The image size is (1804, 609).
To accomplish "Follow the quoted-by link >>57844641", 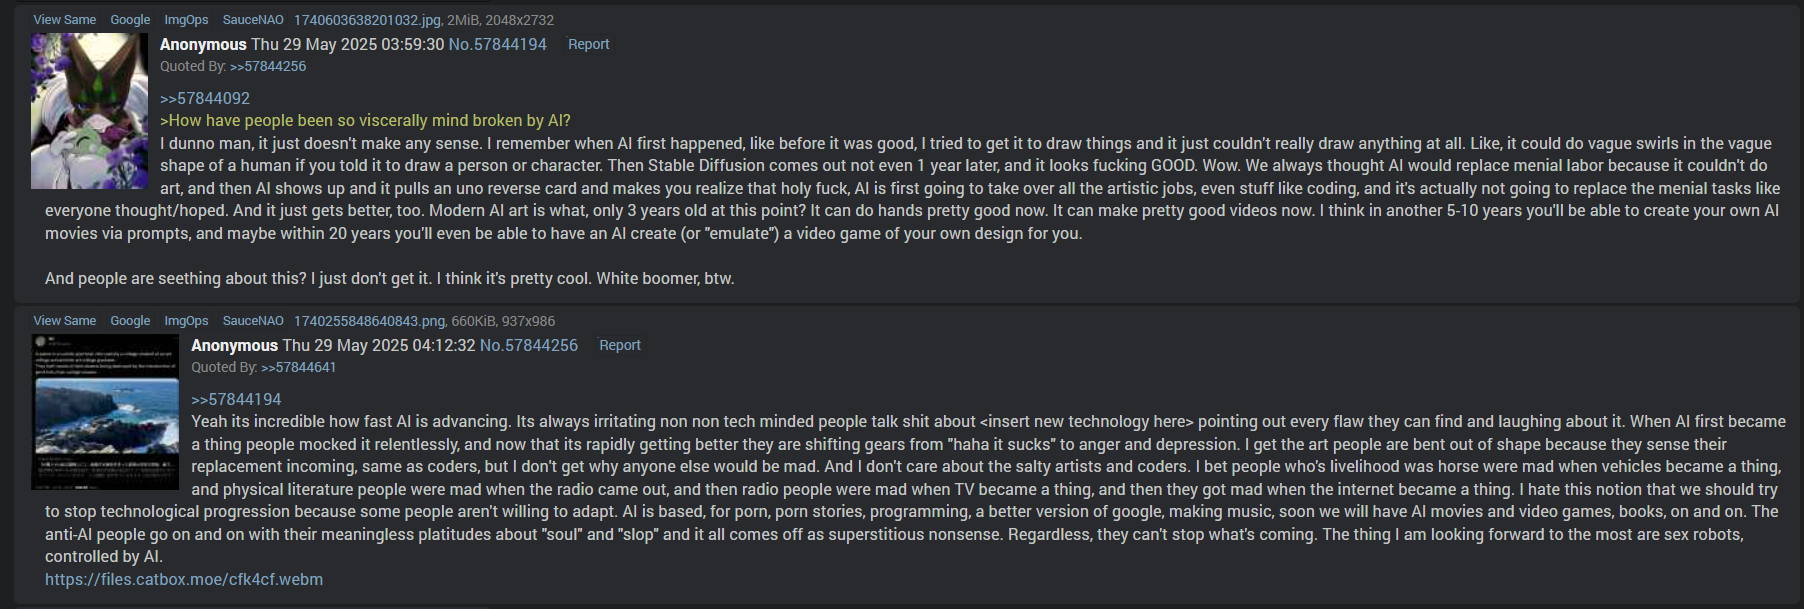I will pyautogui.click(x=299, y=367).
